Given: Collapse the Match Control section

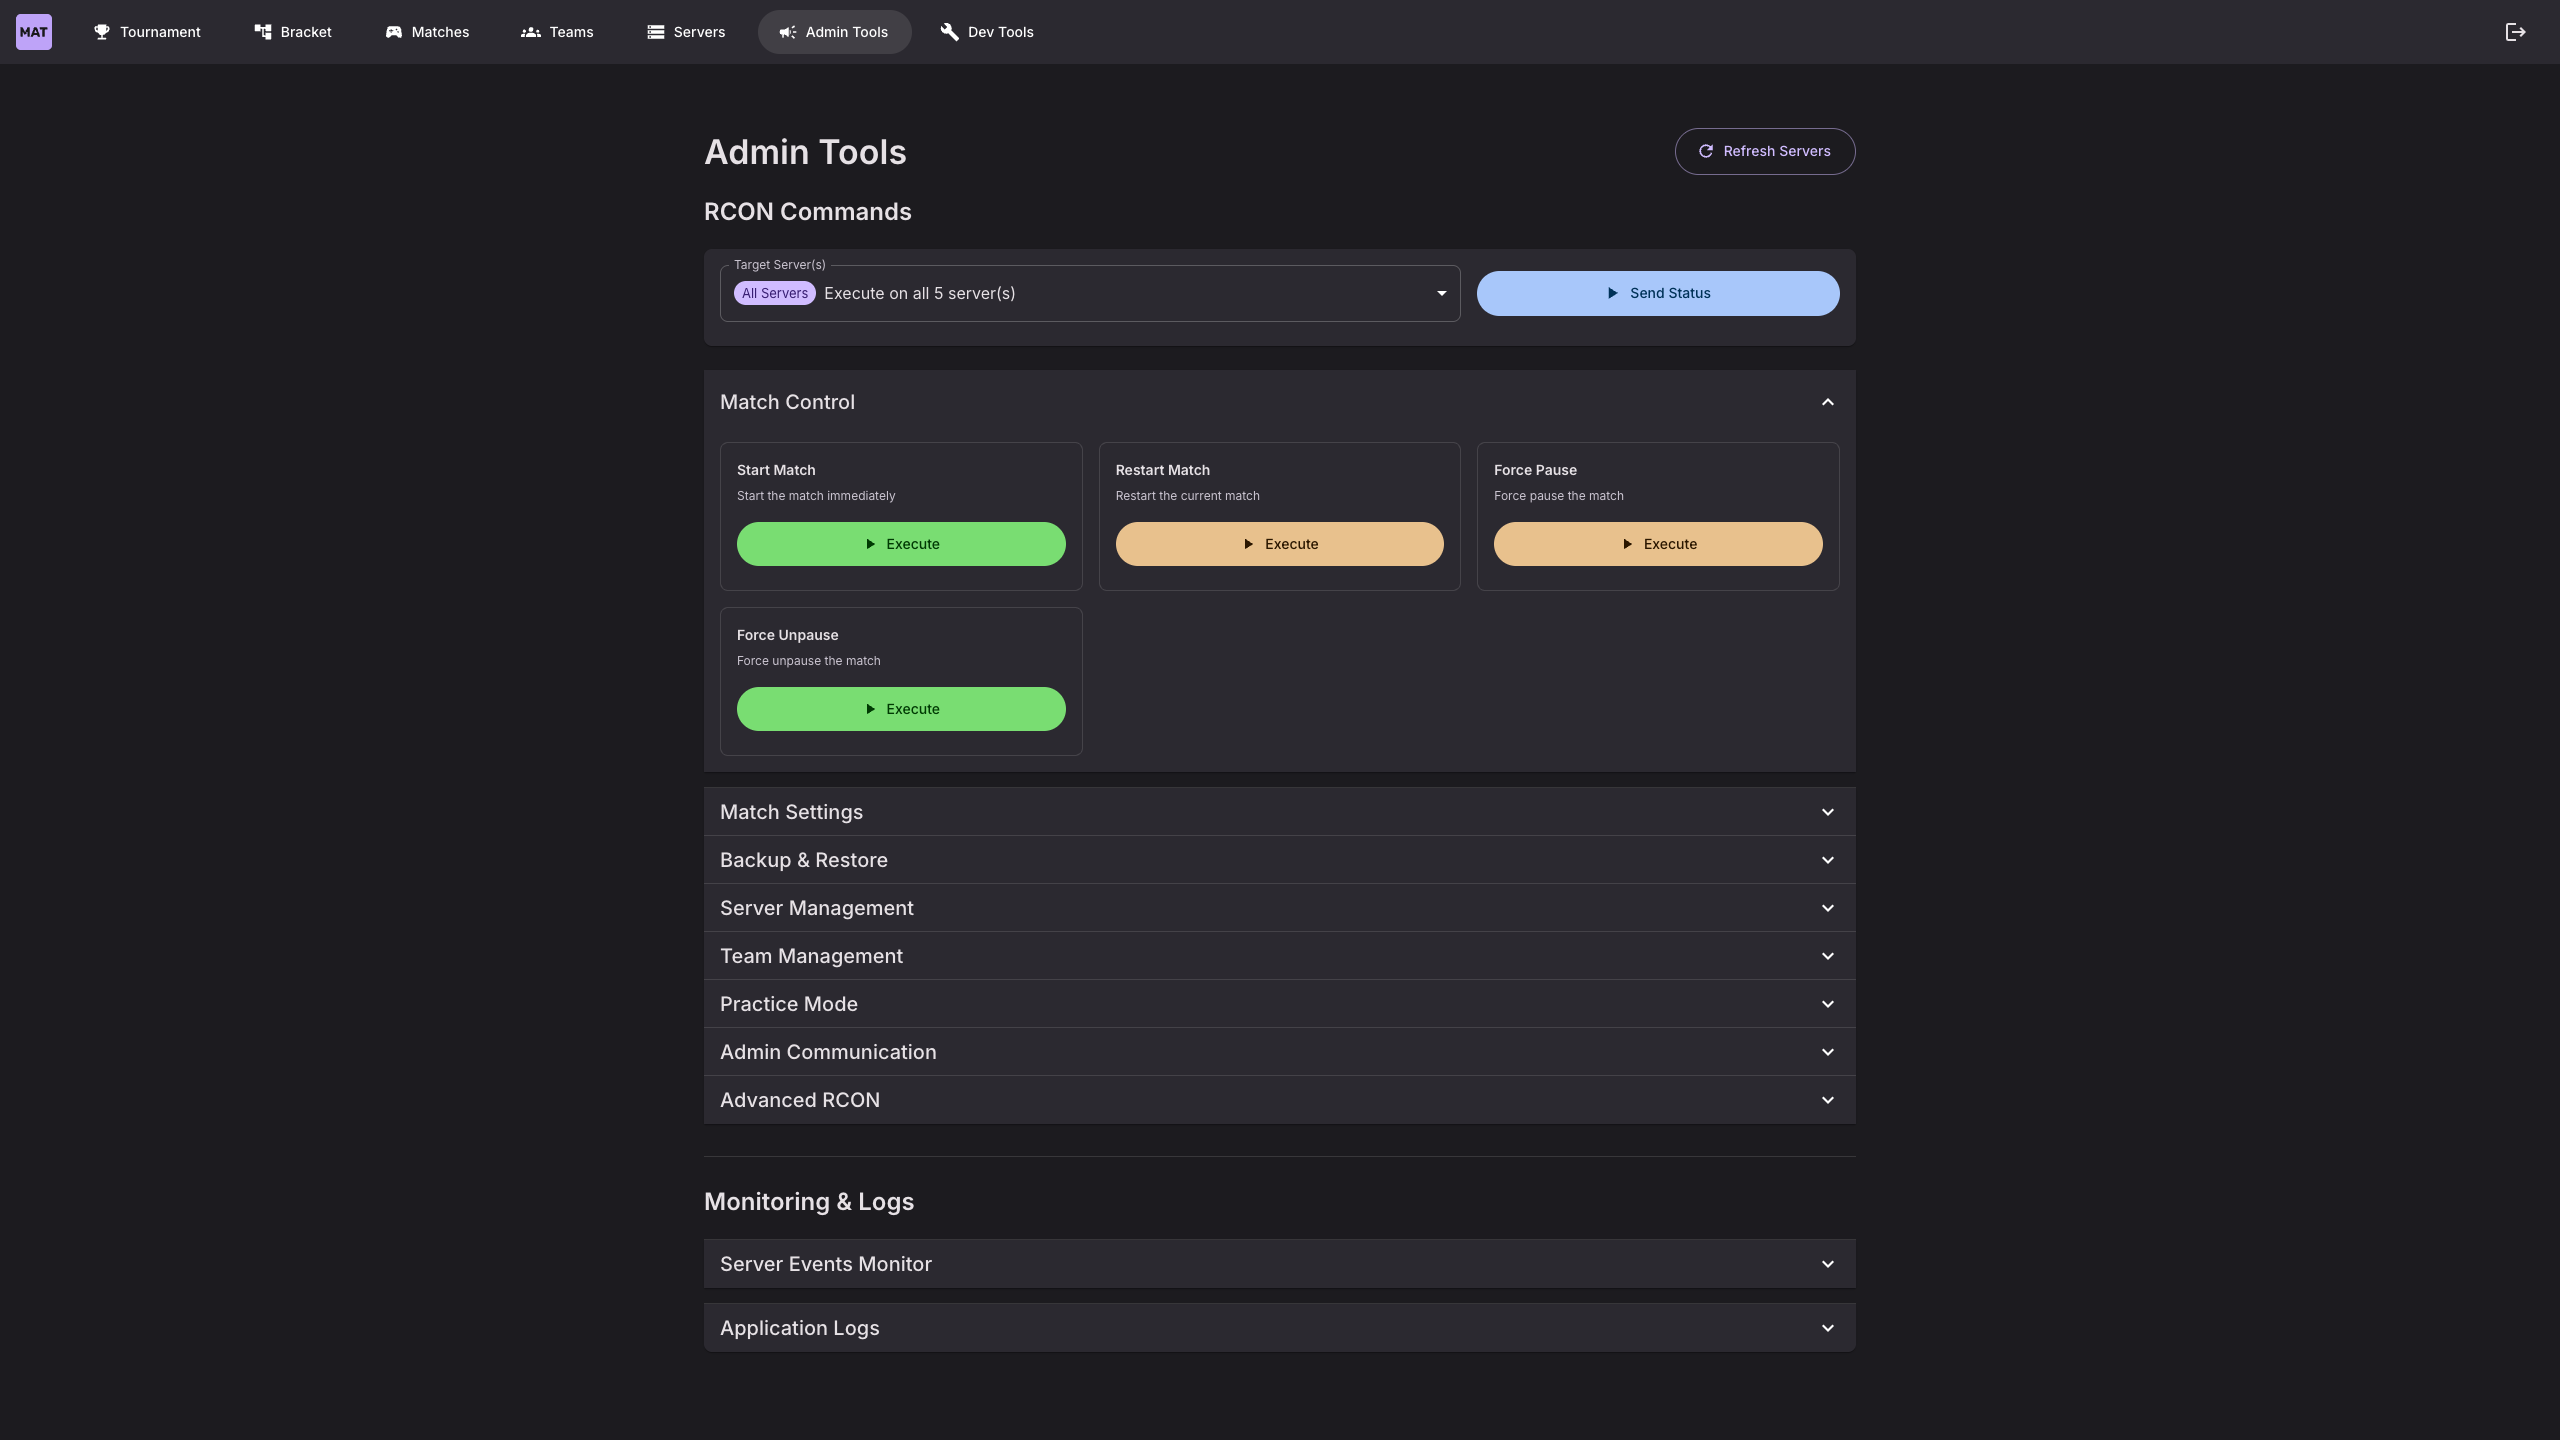Looking at the screenshot, I should pos(1827,402).
